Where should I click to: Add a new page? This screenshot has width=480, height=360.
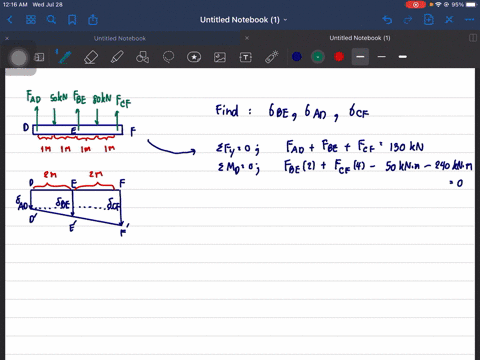coord(429,20)
